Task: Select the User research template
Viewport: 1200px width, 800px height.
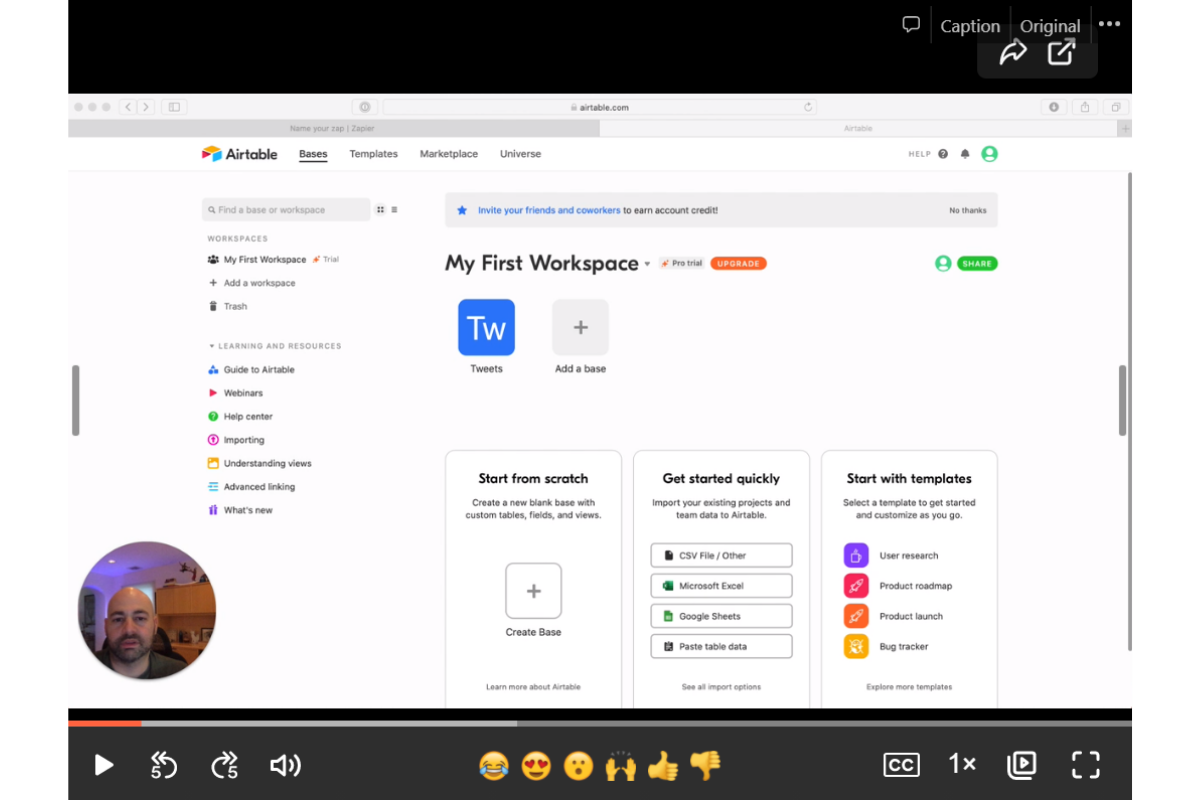Action: click(x=892, y=555)
